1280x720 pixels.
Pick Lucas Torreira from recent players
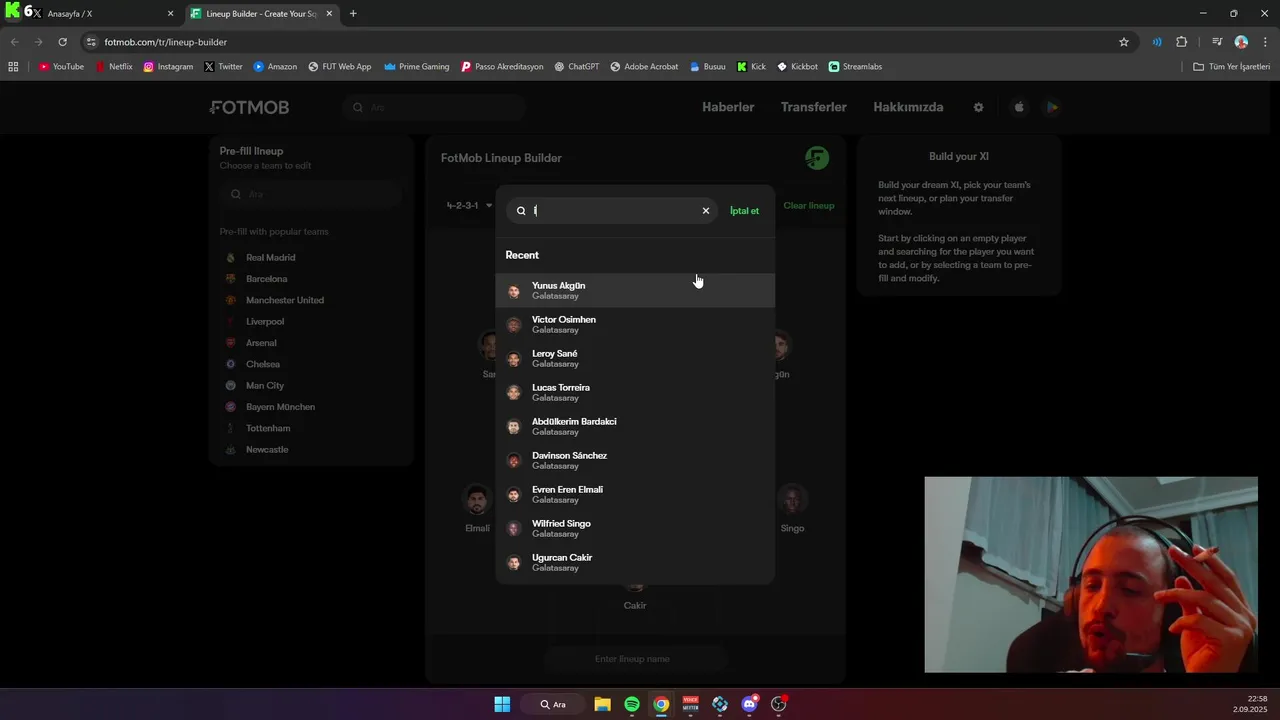pos(635,392)
